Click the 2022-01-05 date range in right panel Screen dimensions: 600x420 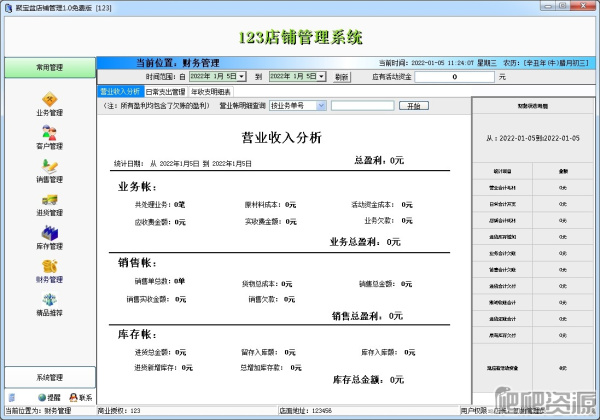click(x=533, y=138)
